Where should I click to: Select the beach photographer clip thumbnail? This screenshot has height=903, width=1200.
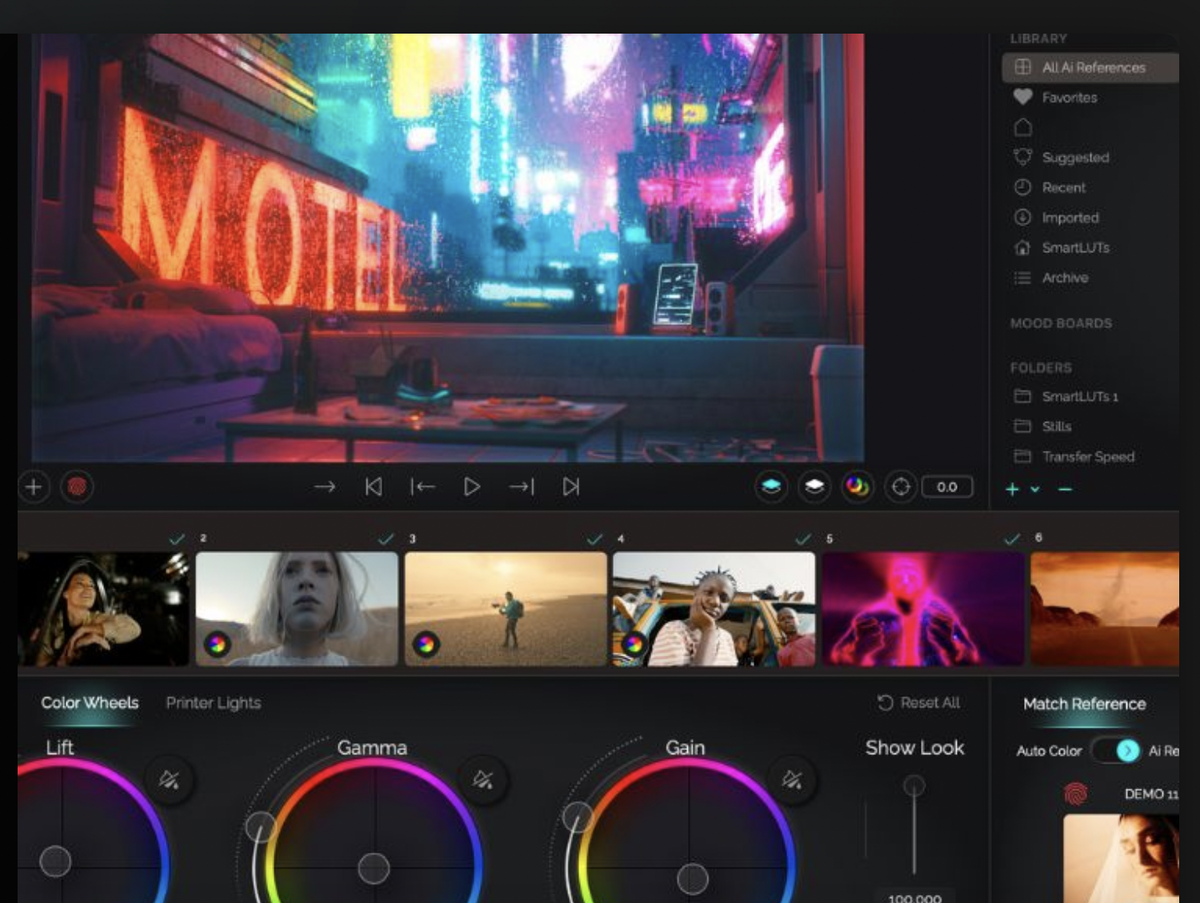pyautogui.click(x=506, y=609)
